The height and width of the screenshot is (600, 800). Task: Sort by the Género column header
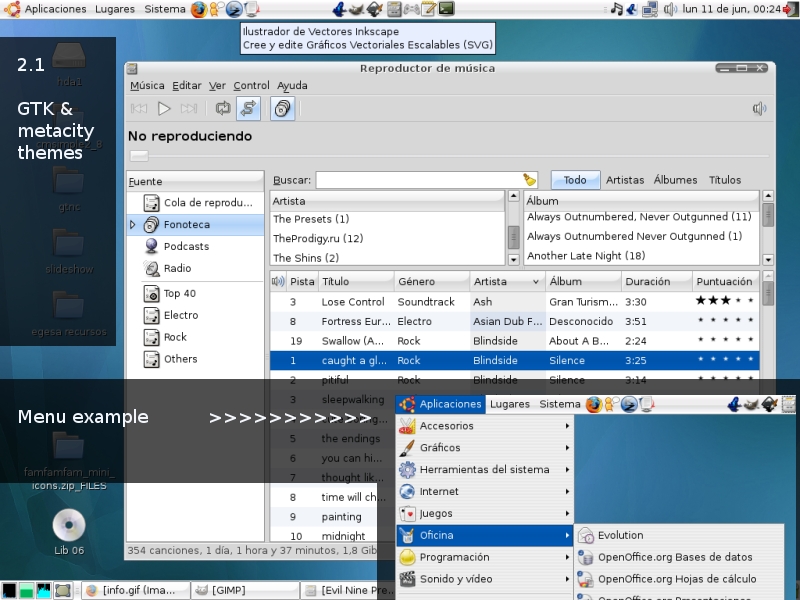pyautogui.click(x=432, y=282)
